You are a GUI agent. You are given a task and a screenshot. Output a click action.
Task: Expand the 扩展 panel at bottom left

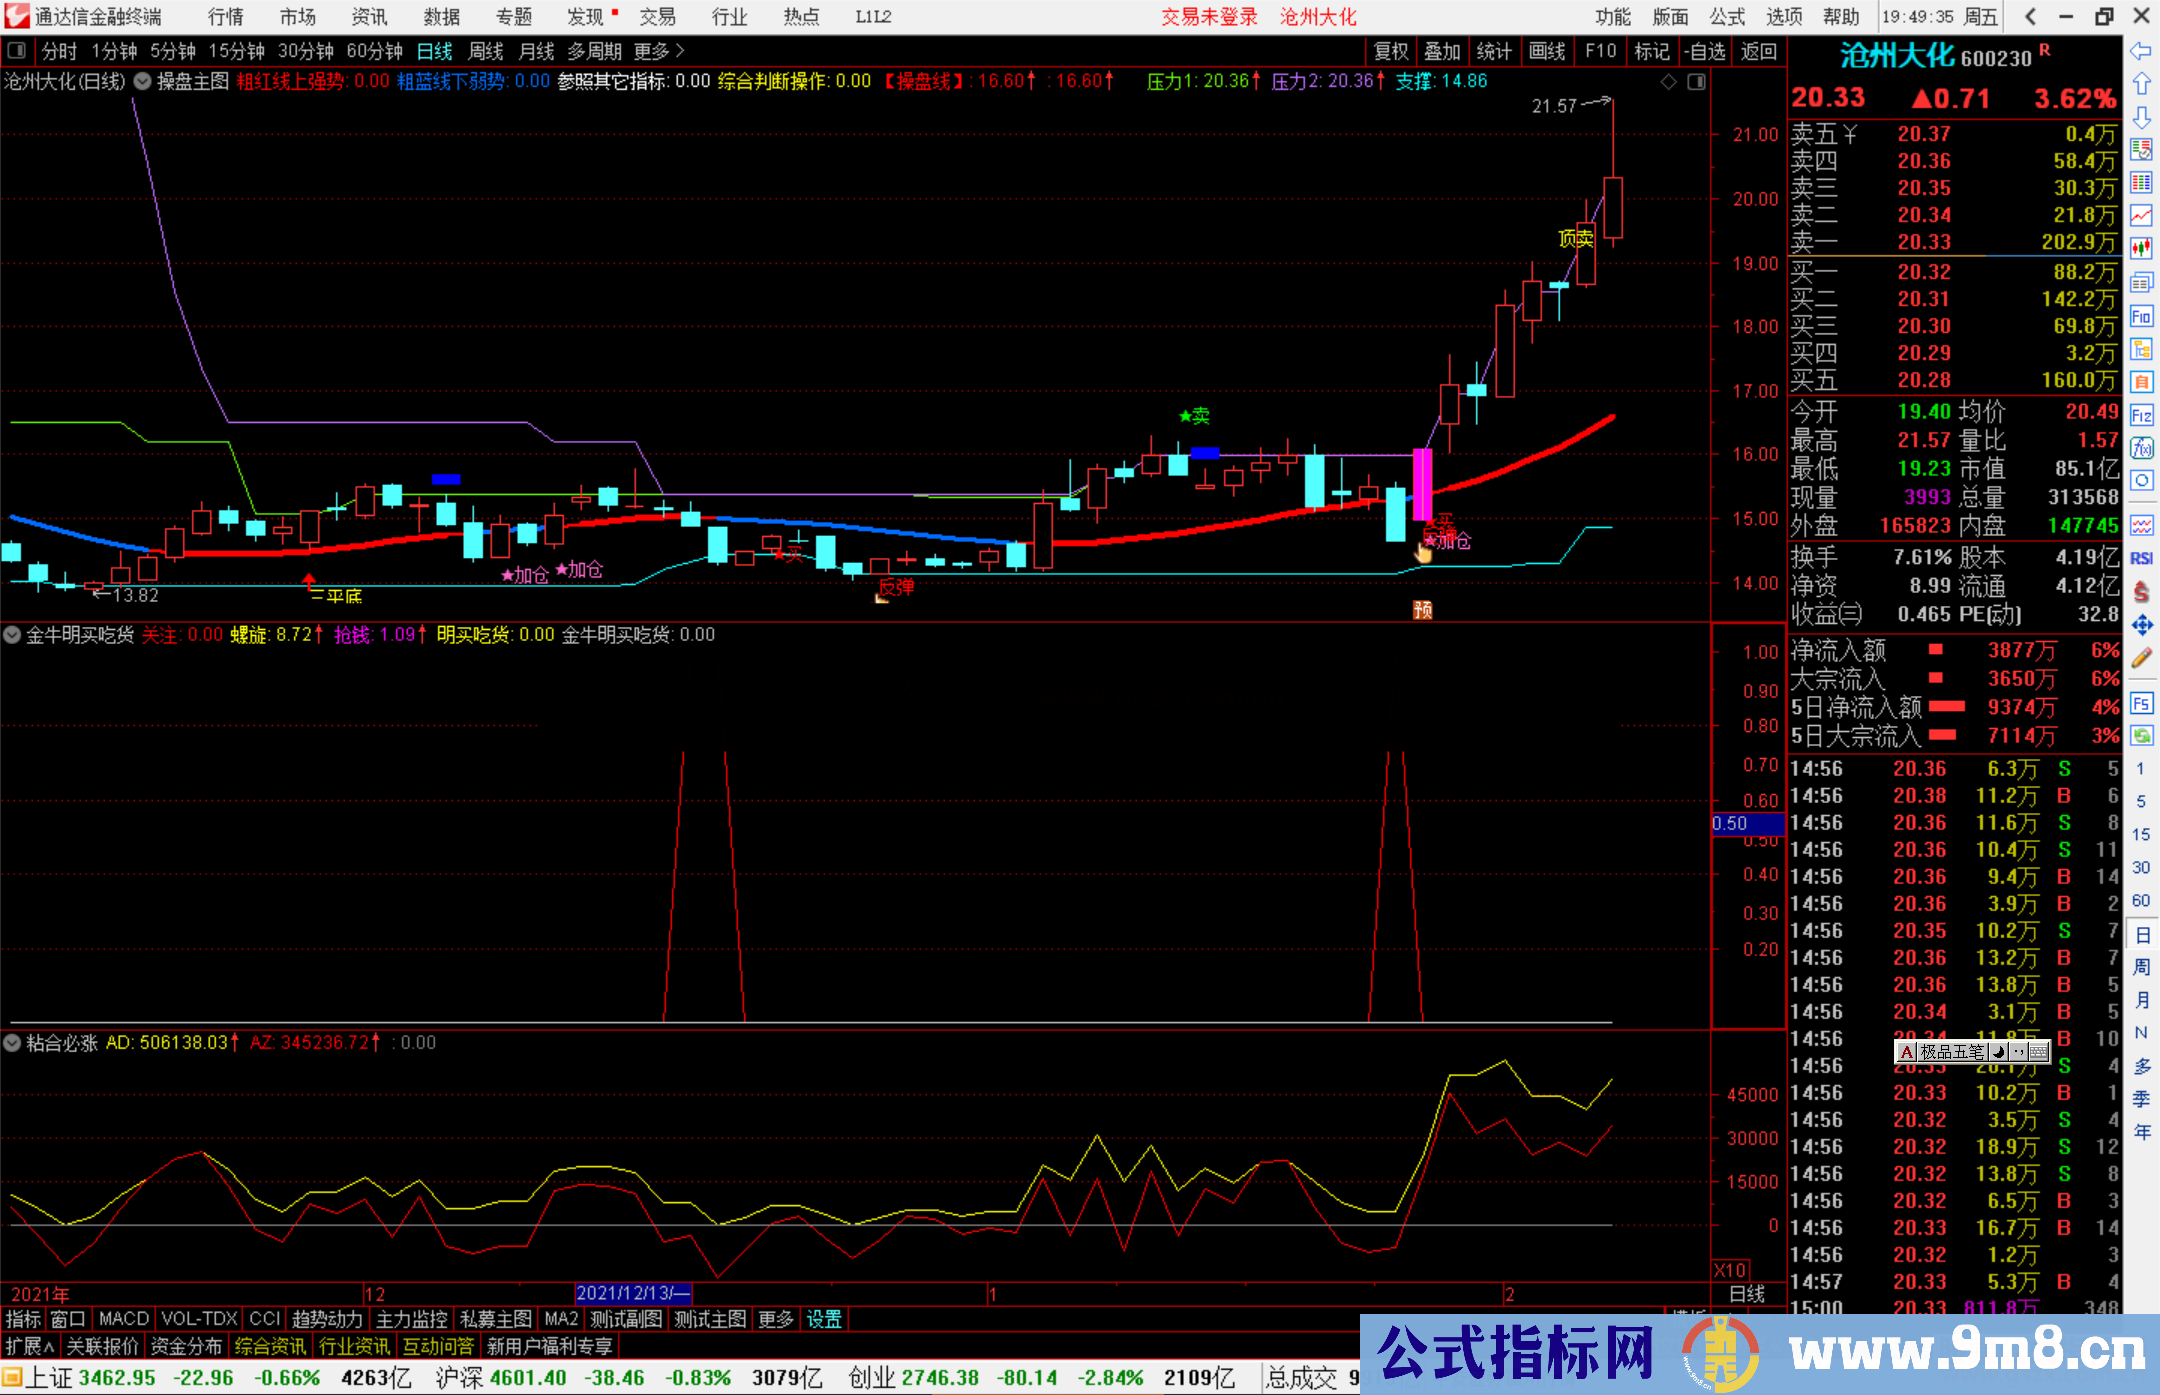tap(29, 1346)
